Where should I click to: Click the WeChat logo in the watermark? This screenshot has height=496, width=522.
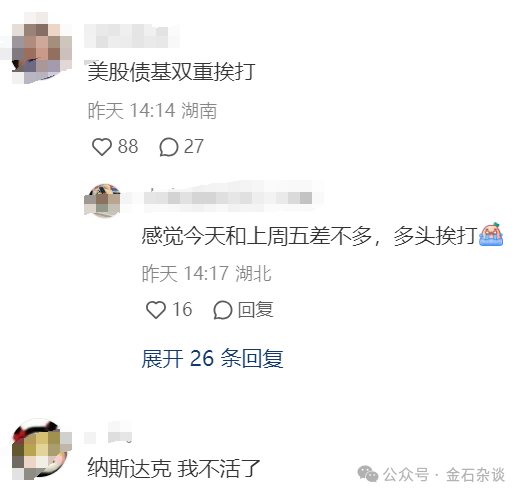tap(368, 474)
